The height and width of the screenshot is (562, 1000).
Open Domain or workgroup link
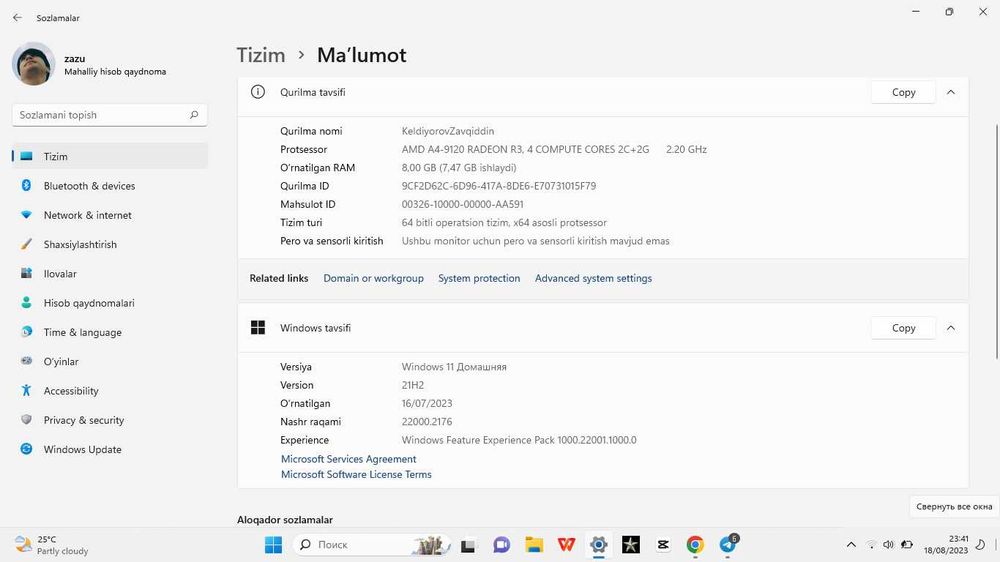click(373, 278)
